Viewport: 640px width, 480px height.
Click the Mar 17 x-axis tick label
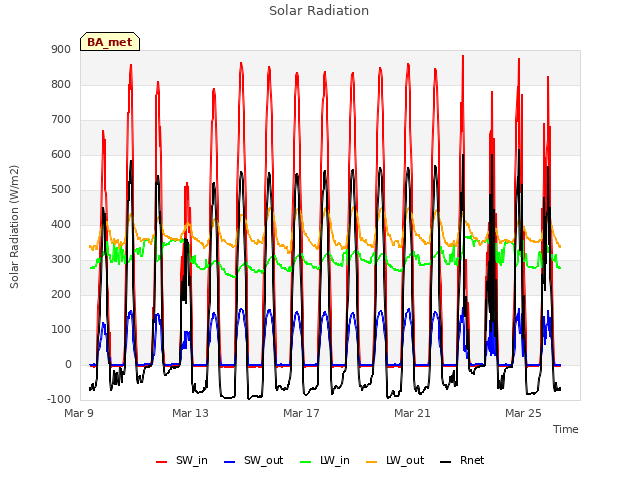(301, 413)
